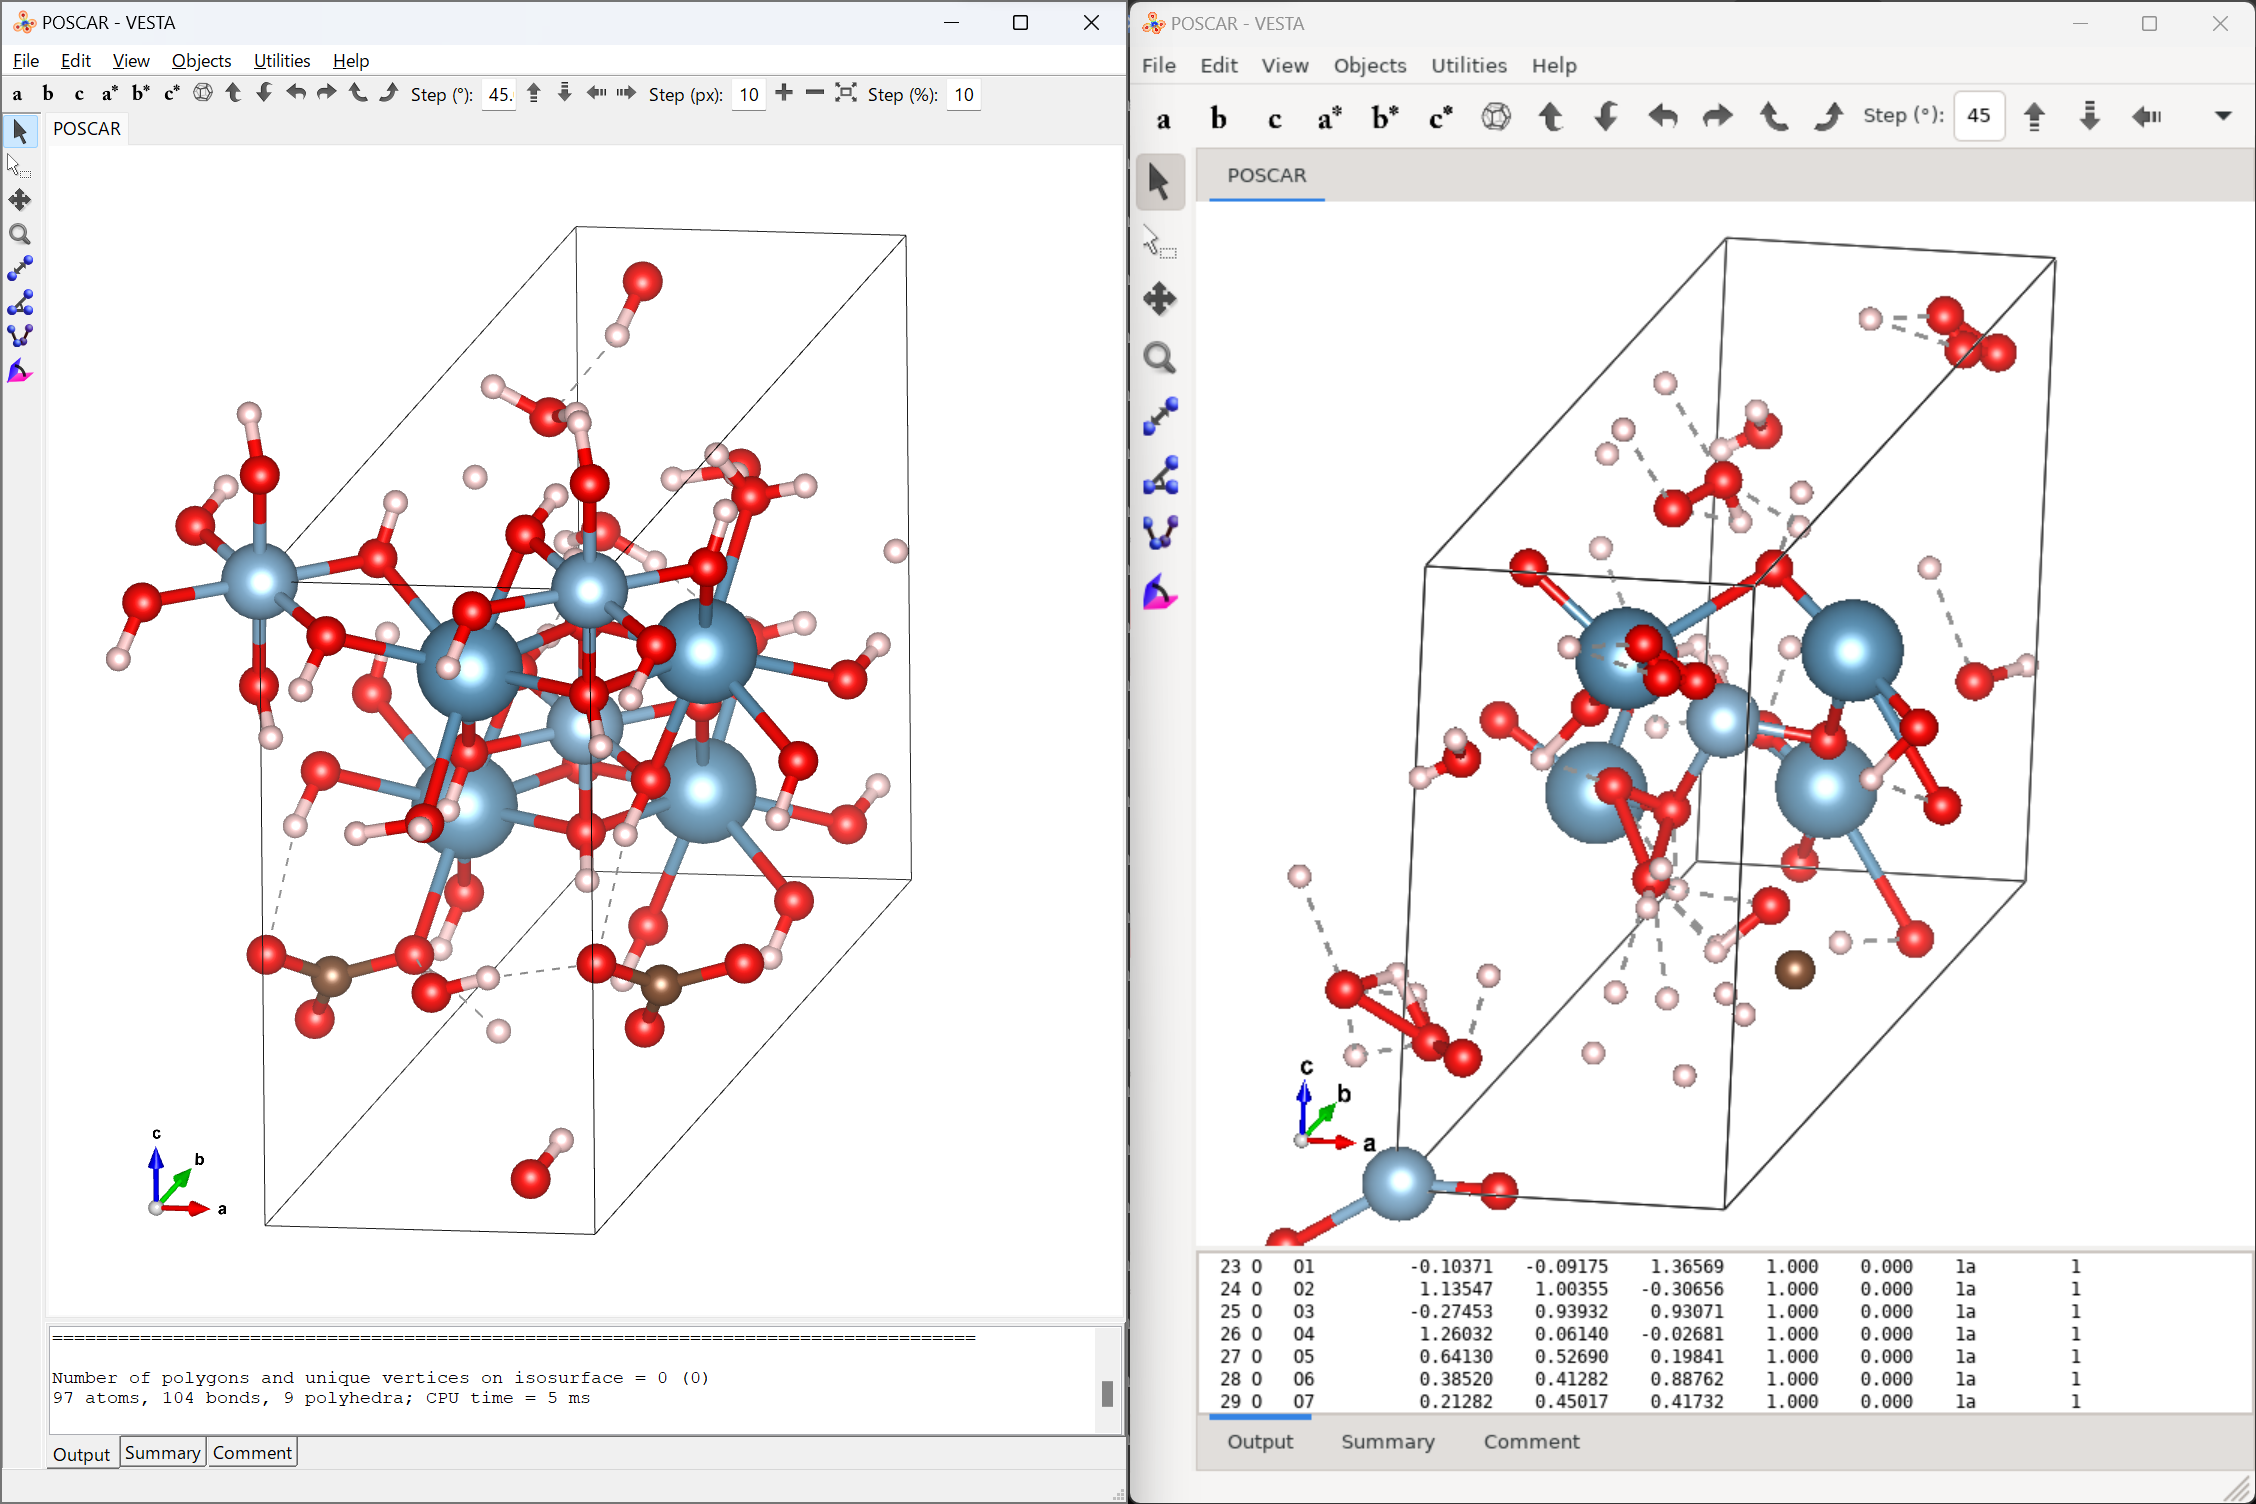Screen dimensions: 2256x1504
Task: Select the Translate (move) tool in left window
Action: click(20, 200)
